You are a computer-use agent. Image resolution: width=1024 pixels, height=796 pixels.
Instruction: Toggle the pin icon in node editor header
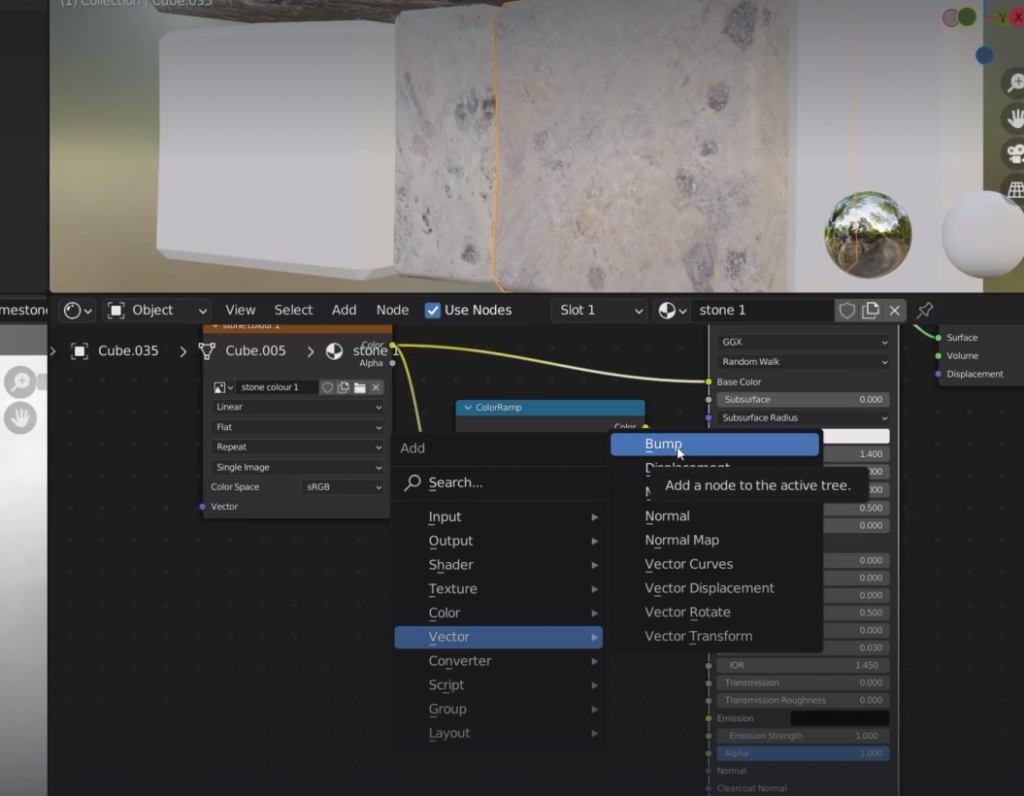click(x=925, y=310)
